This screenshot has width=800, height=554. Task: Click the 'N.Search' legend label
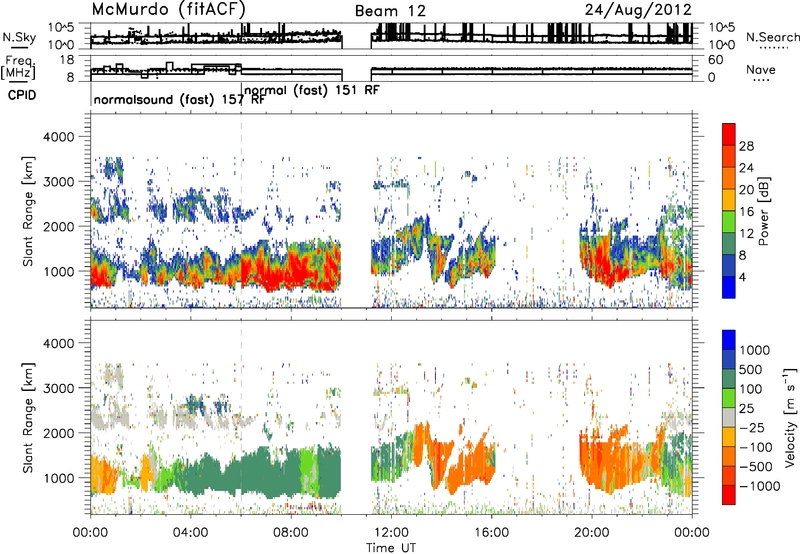(772, 37)
